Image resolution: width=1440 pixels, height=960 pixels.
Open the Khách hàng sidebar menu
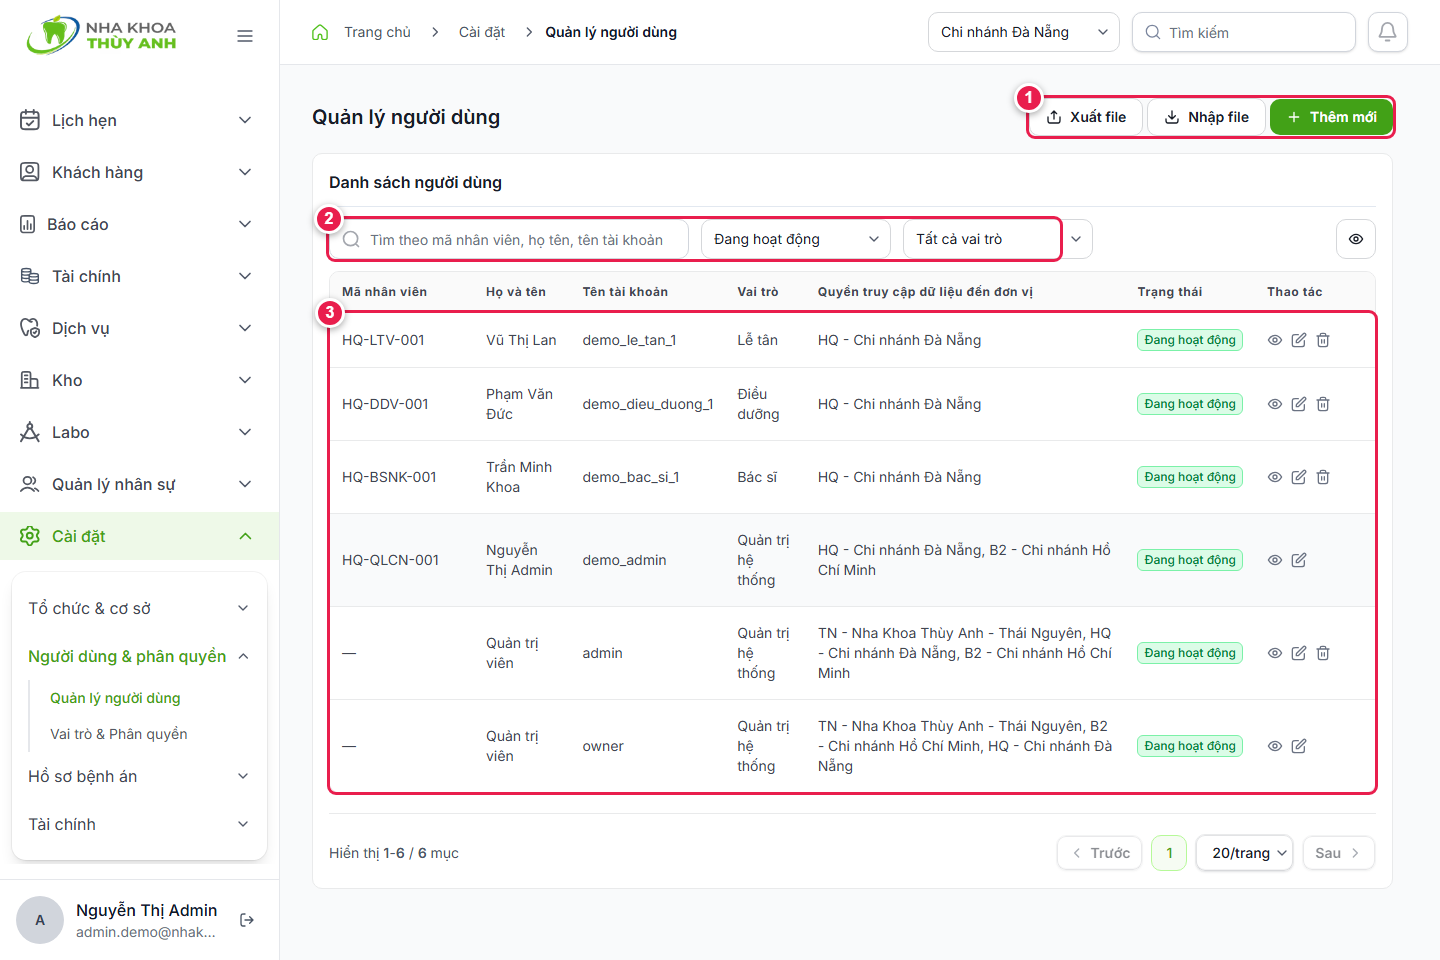(139, 172)
